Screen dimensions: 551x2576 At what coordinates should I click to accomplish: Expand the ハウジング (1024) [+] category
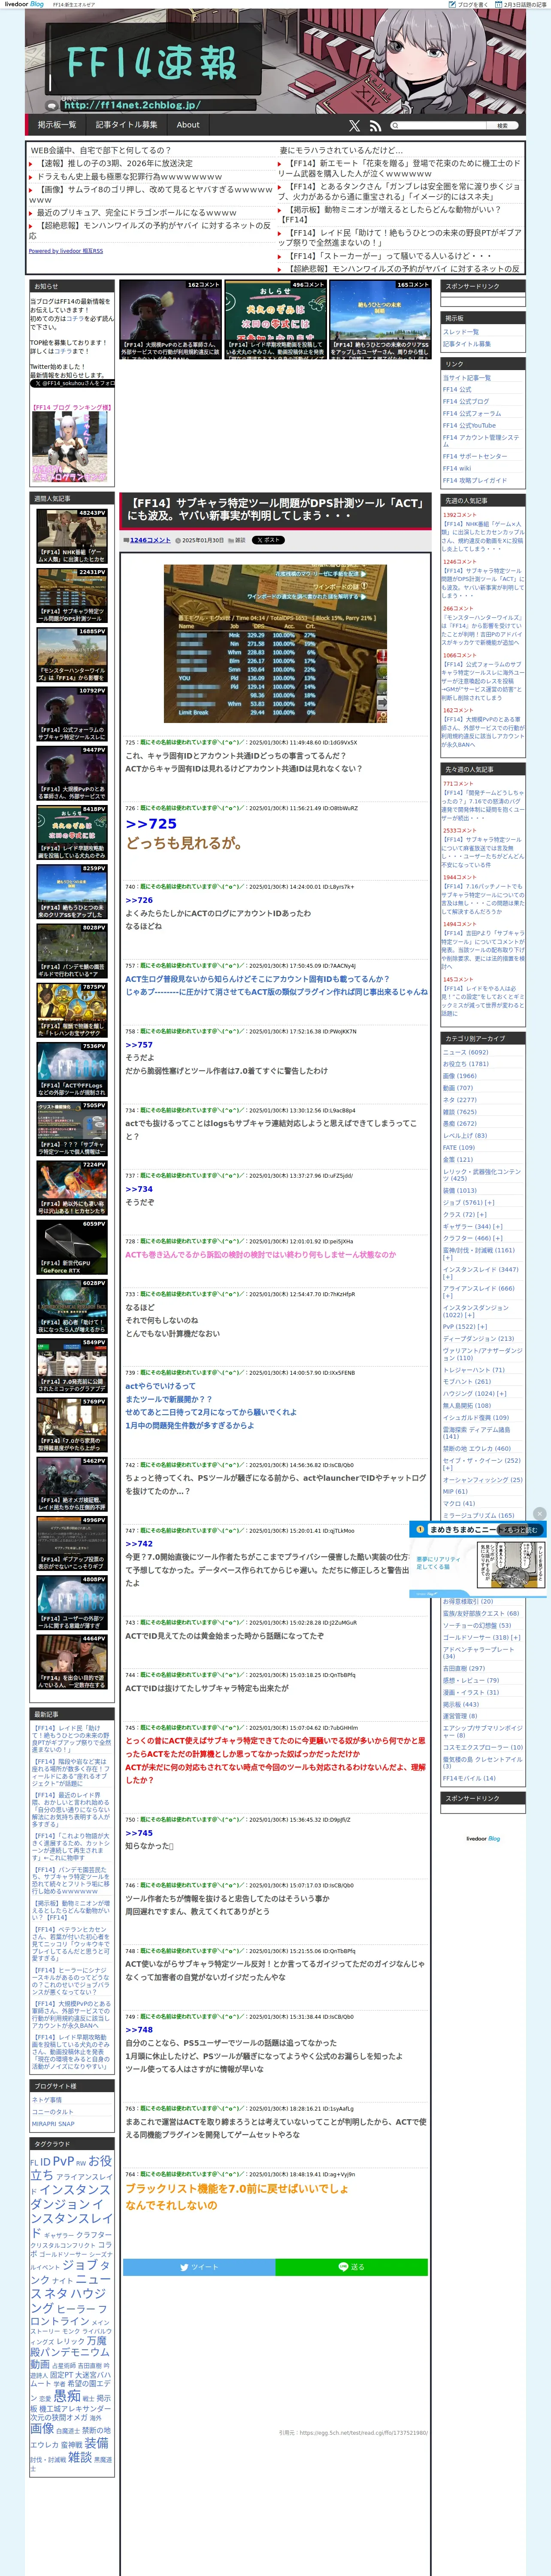pyautogui.click(x=474, y=1393)
